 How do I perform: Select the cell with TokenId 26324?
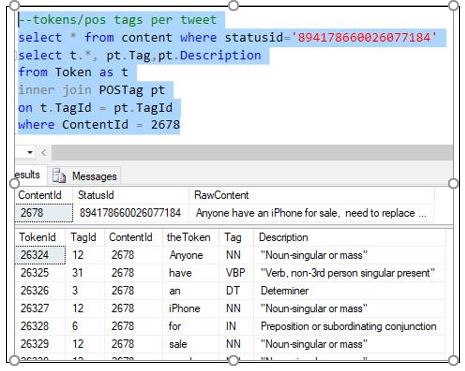(40, 255)
